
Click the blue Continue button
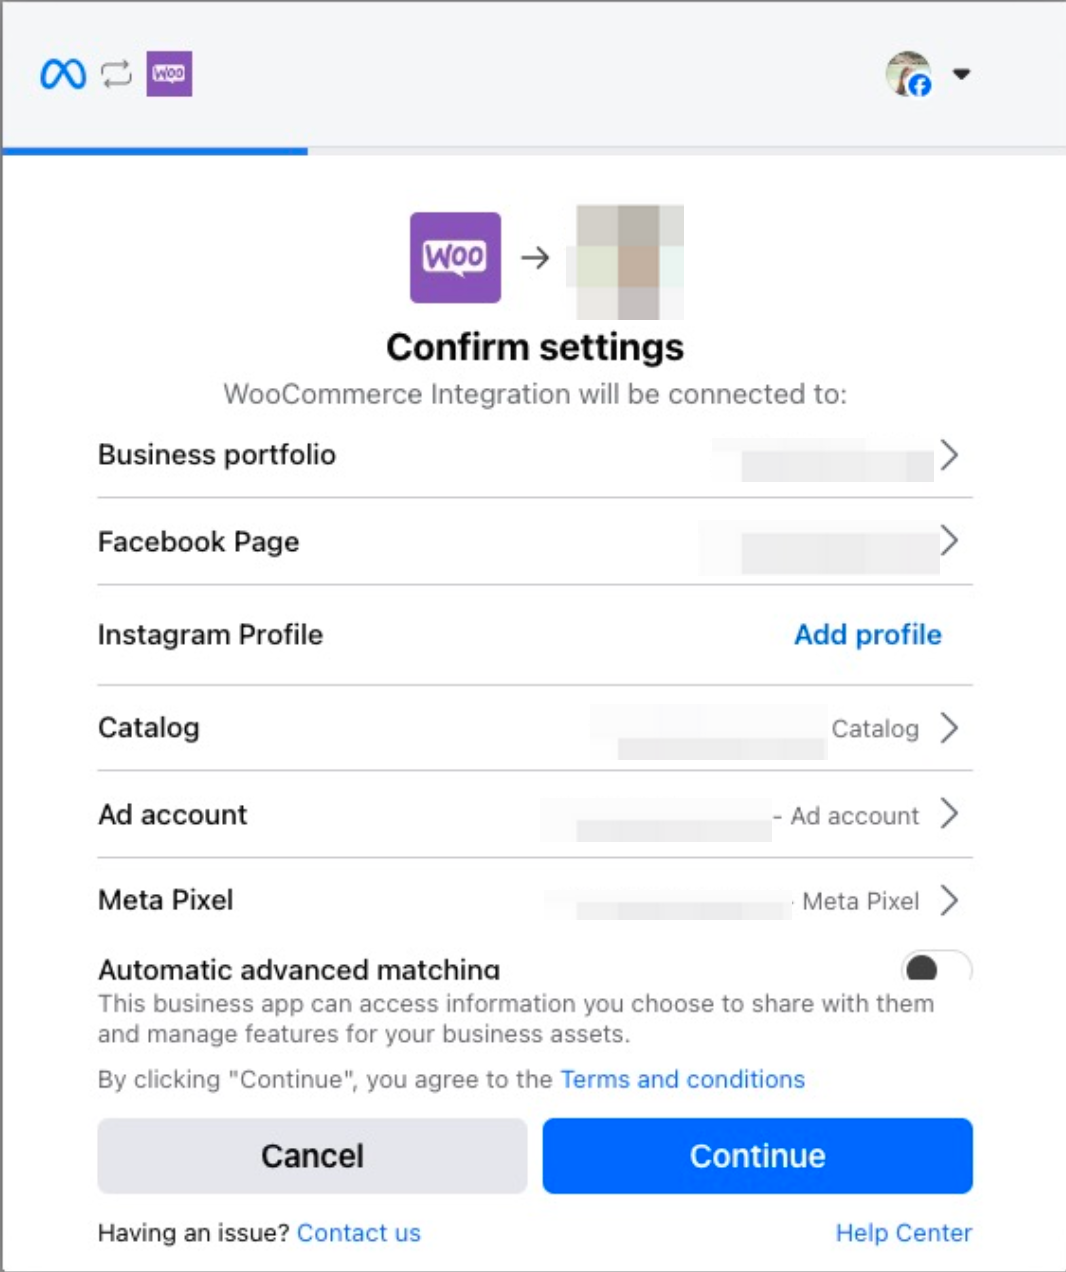(x=758, y=1156)
